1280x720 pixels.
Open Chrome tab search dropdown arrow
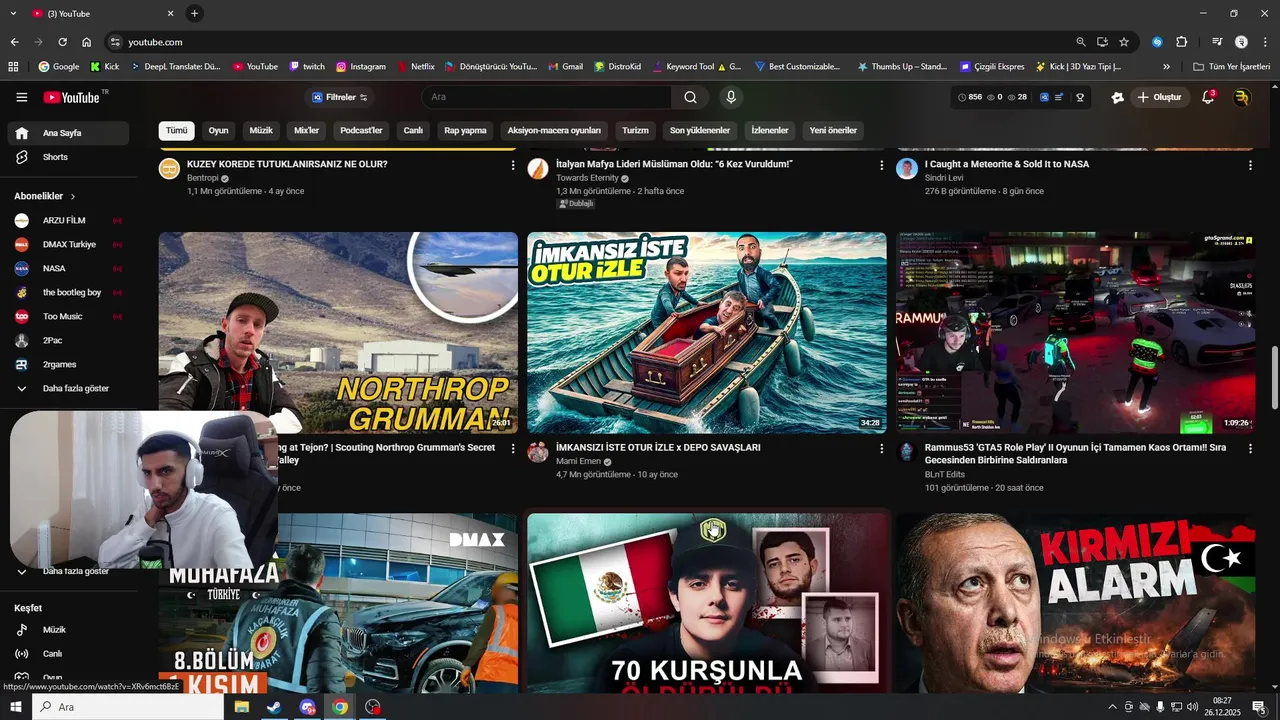click(13, 13)
